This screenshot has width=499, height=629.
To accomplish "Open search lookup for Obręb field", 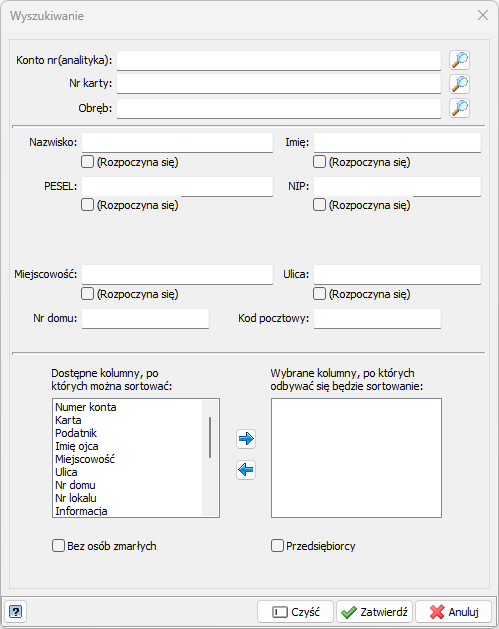I will [459, 108].
